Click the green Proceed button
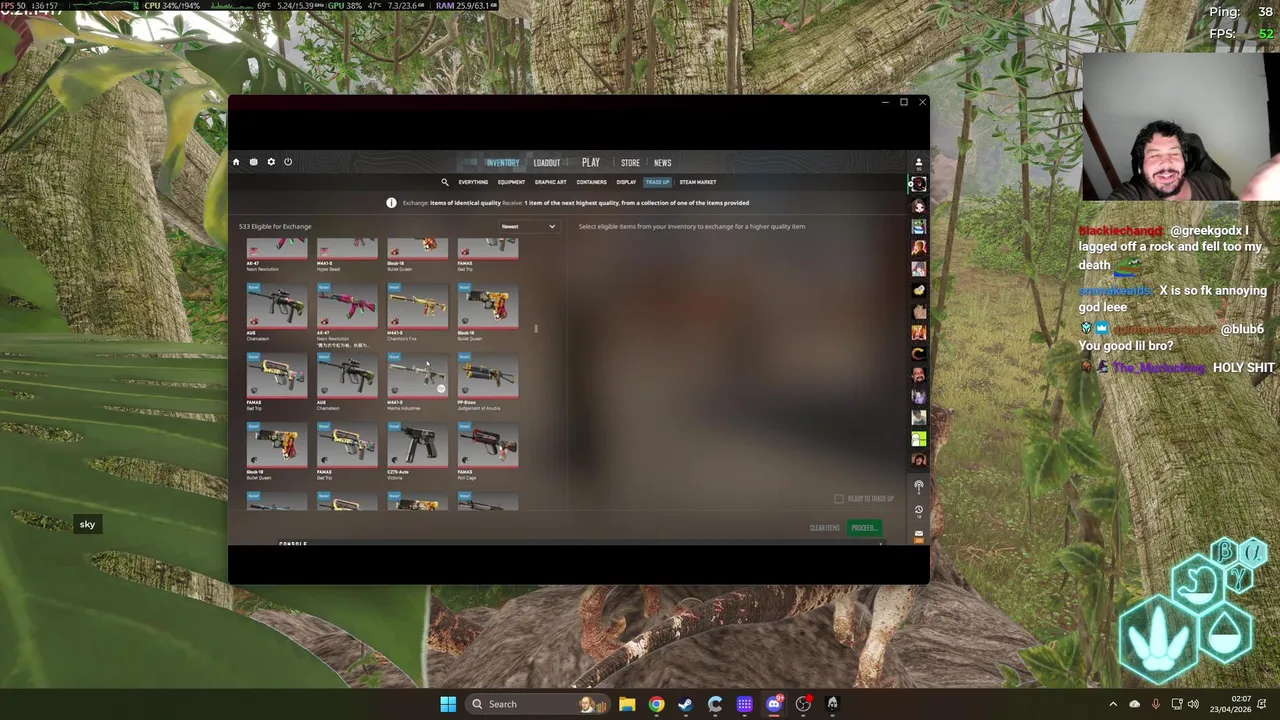The height and width of the screenshot is (720, 1280). (864, 528)
